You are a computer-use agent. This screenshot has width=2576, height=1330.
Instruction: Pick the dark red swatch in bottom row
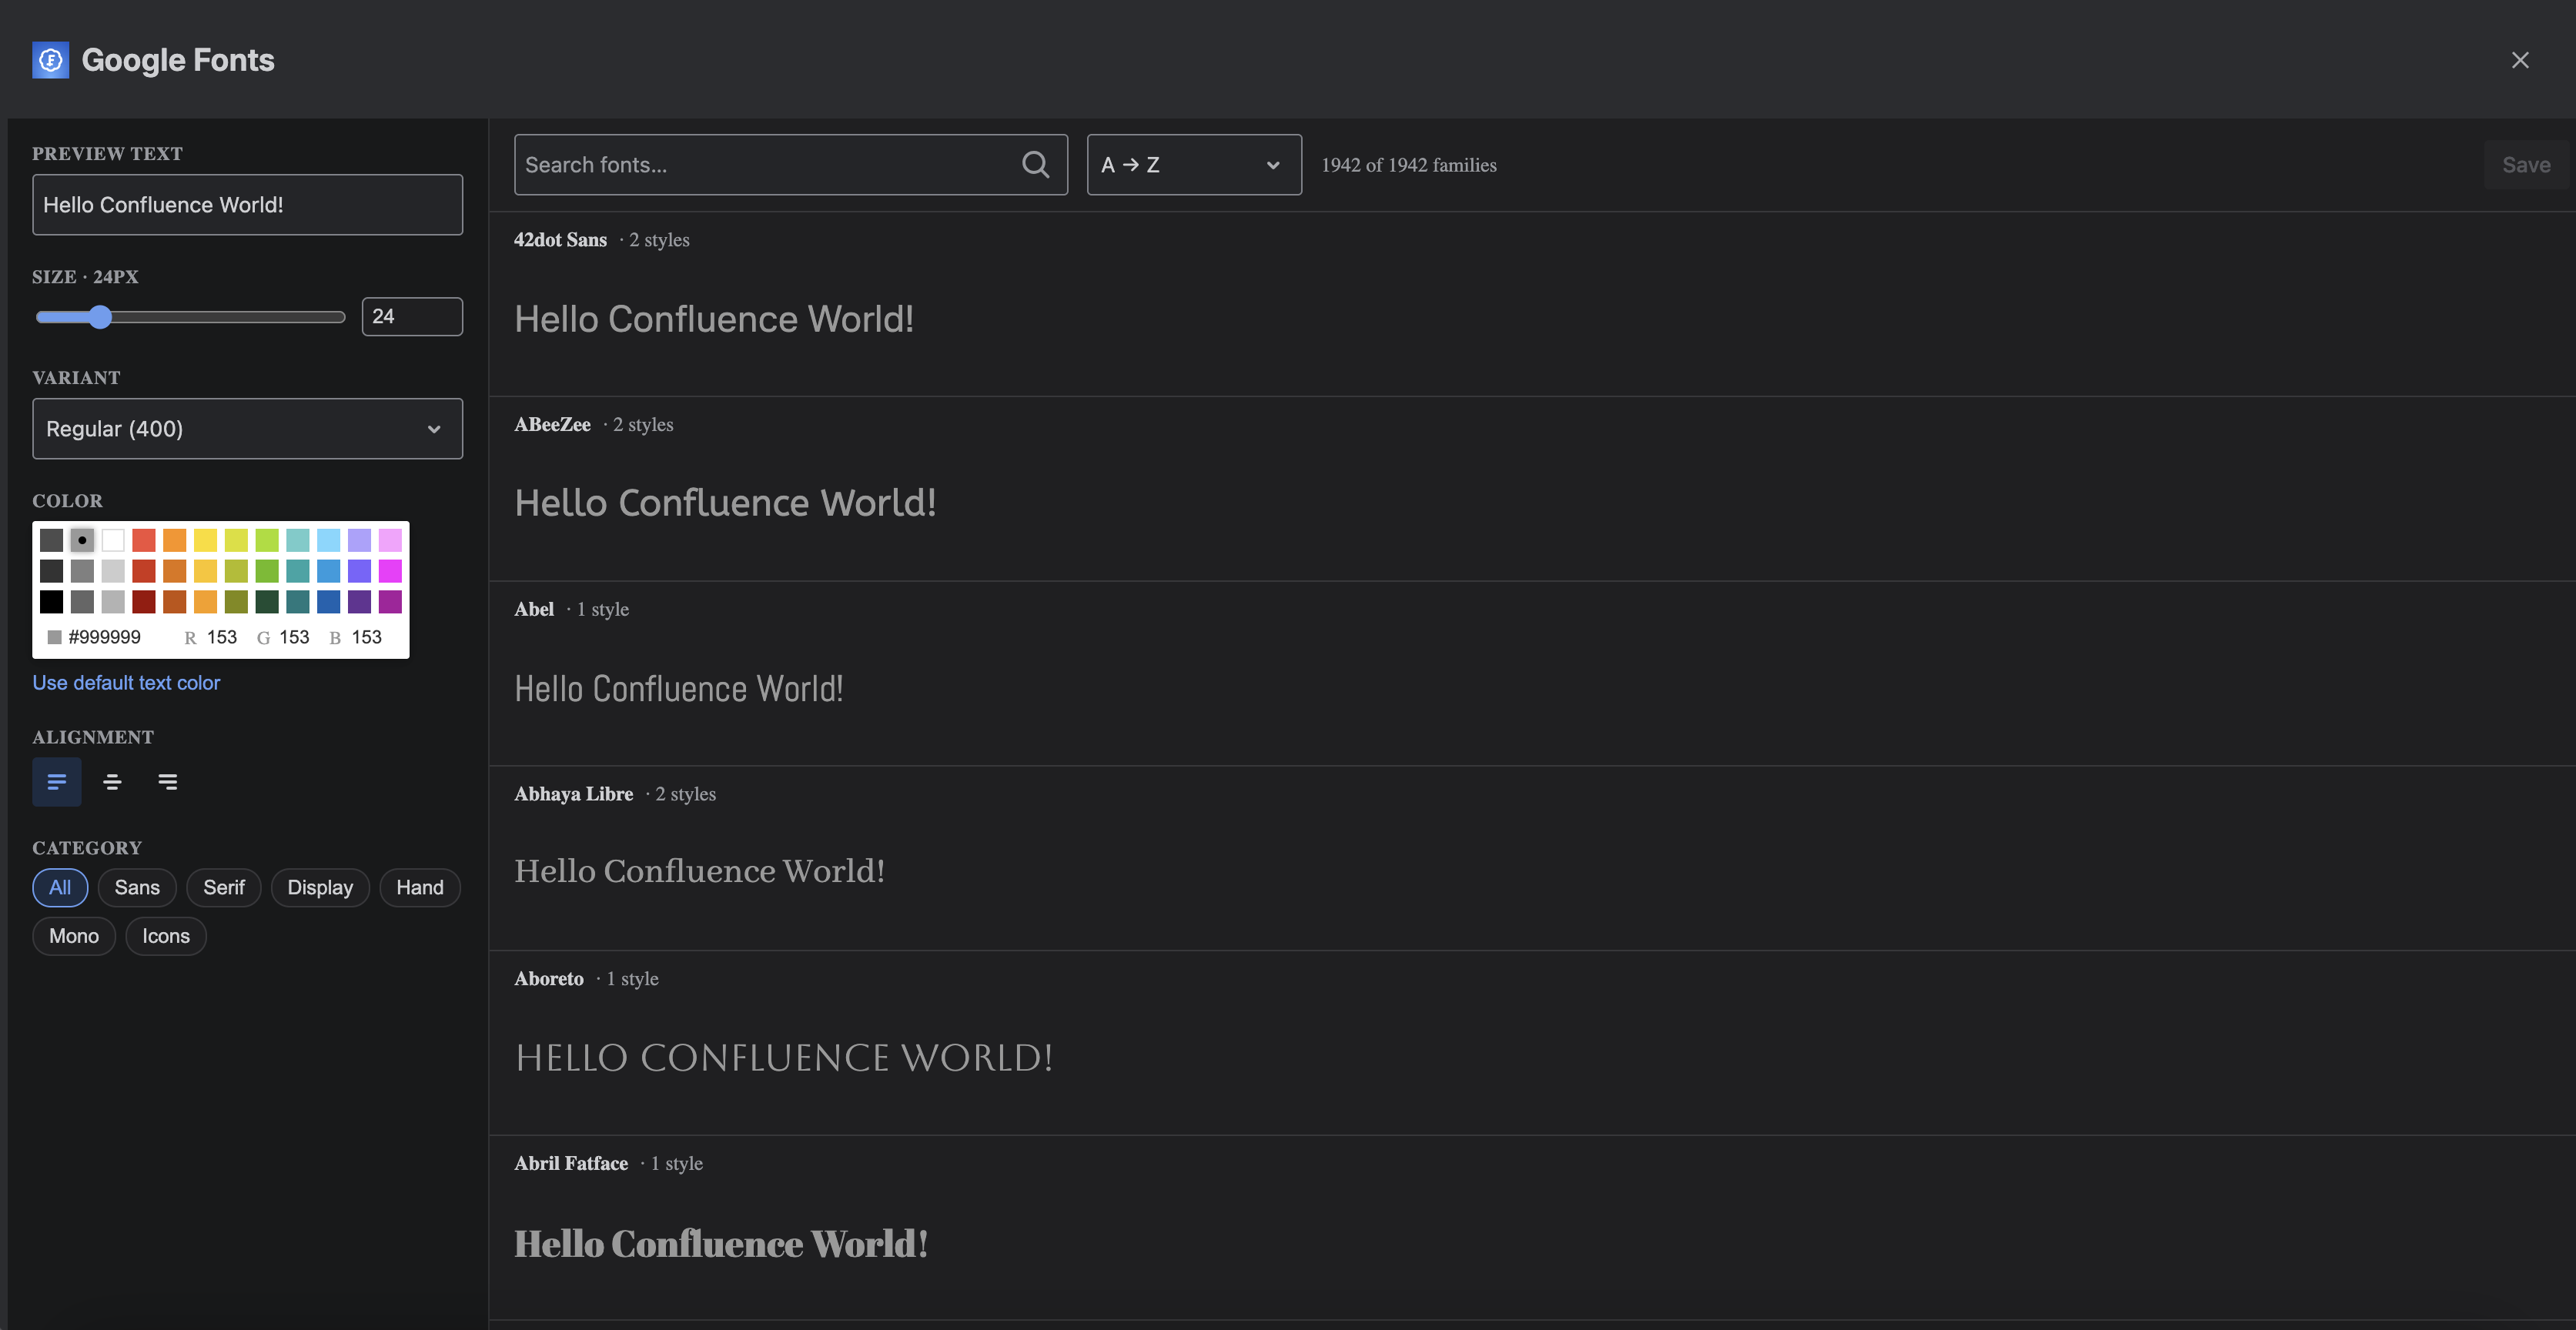click(144, 602)
